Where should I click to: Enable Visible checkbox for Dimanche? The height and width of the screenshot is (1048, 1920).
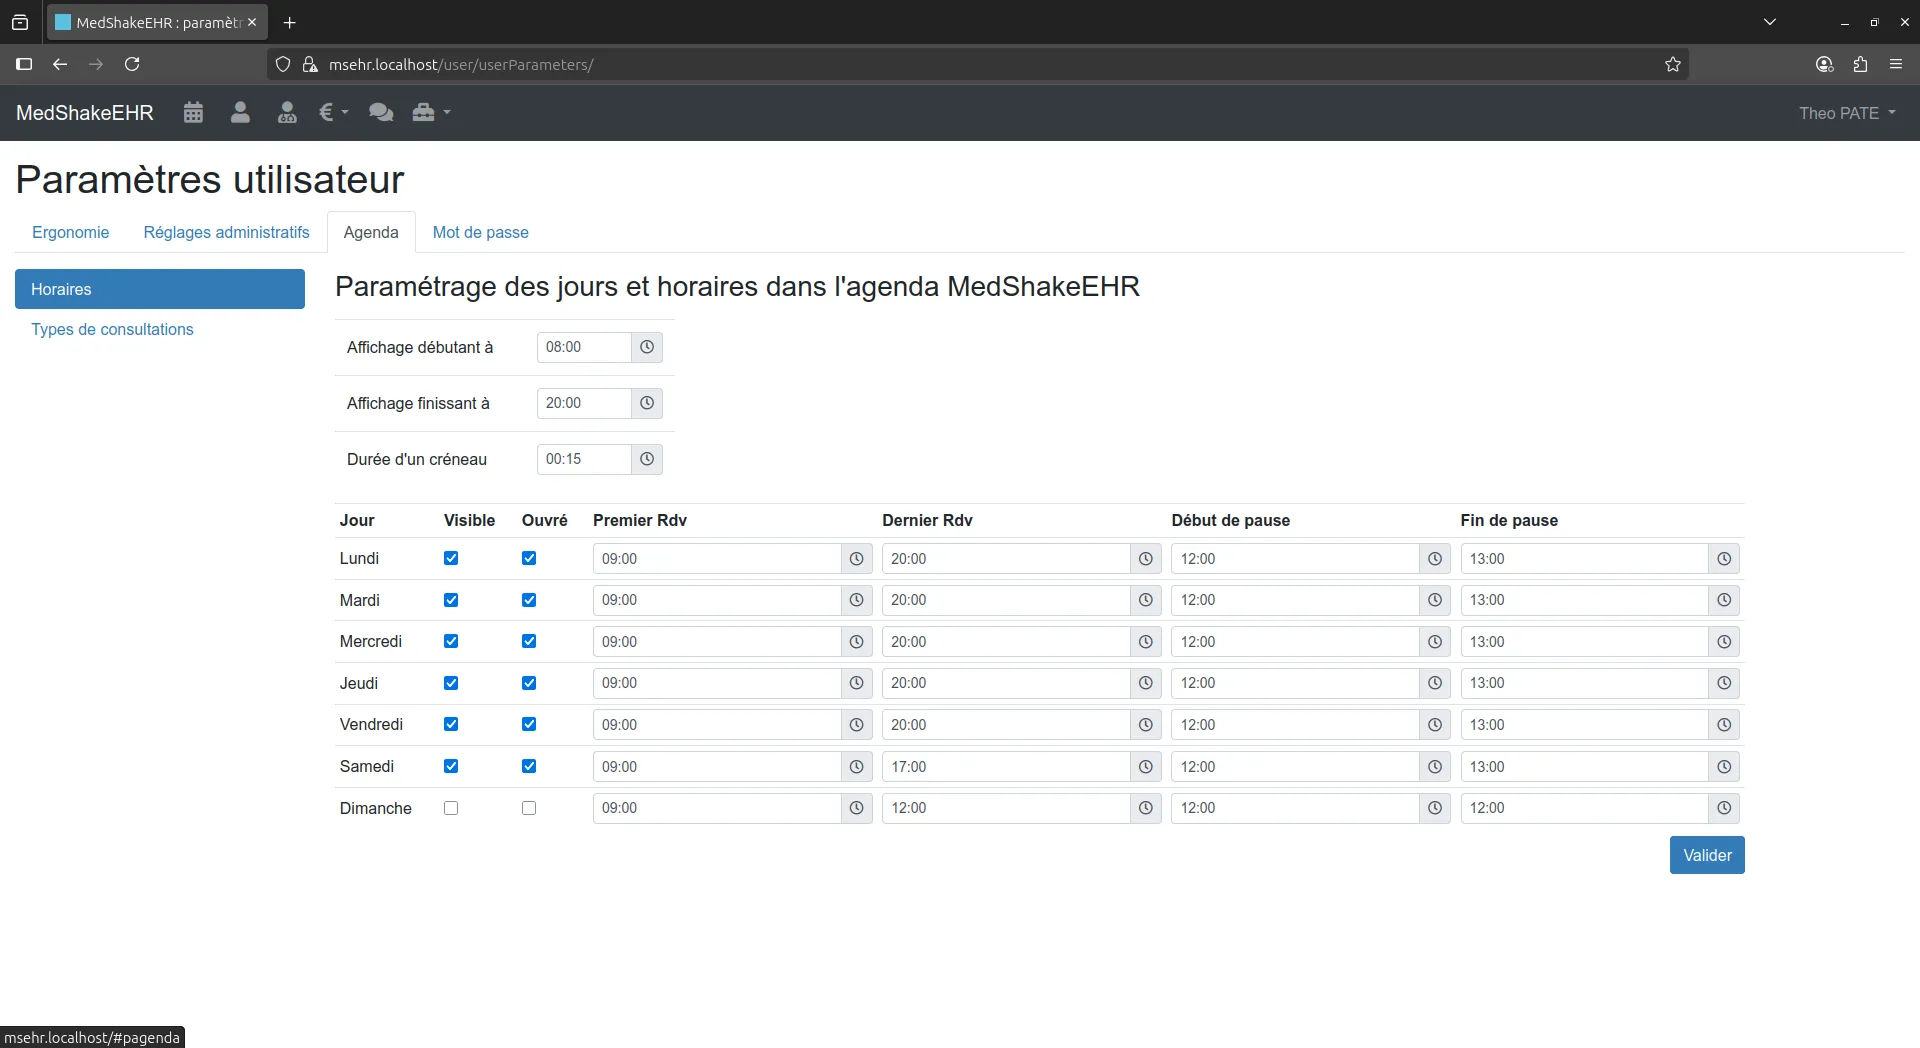pyautogui.click(x=451, y=808)
